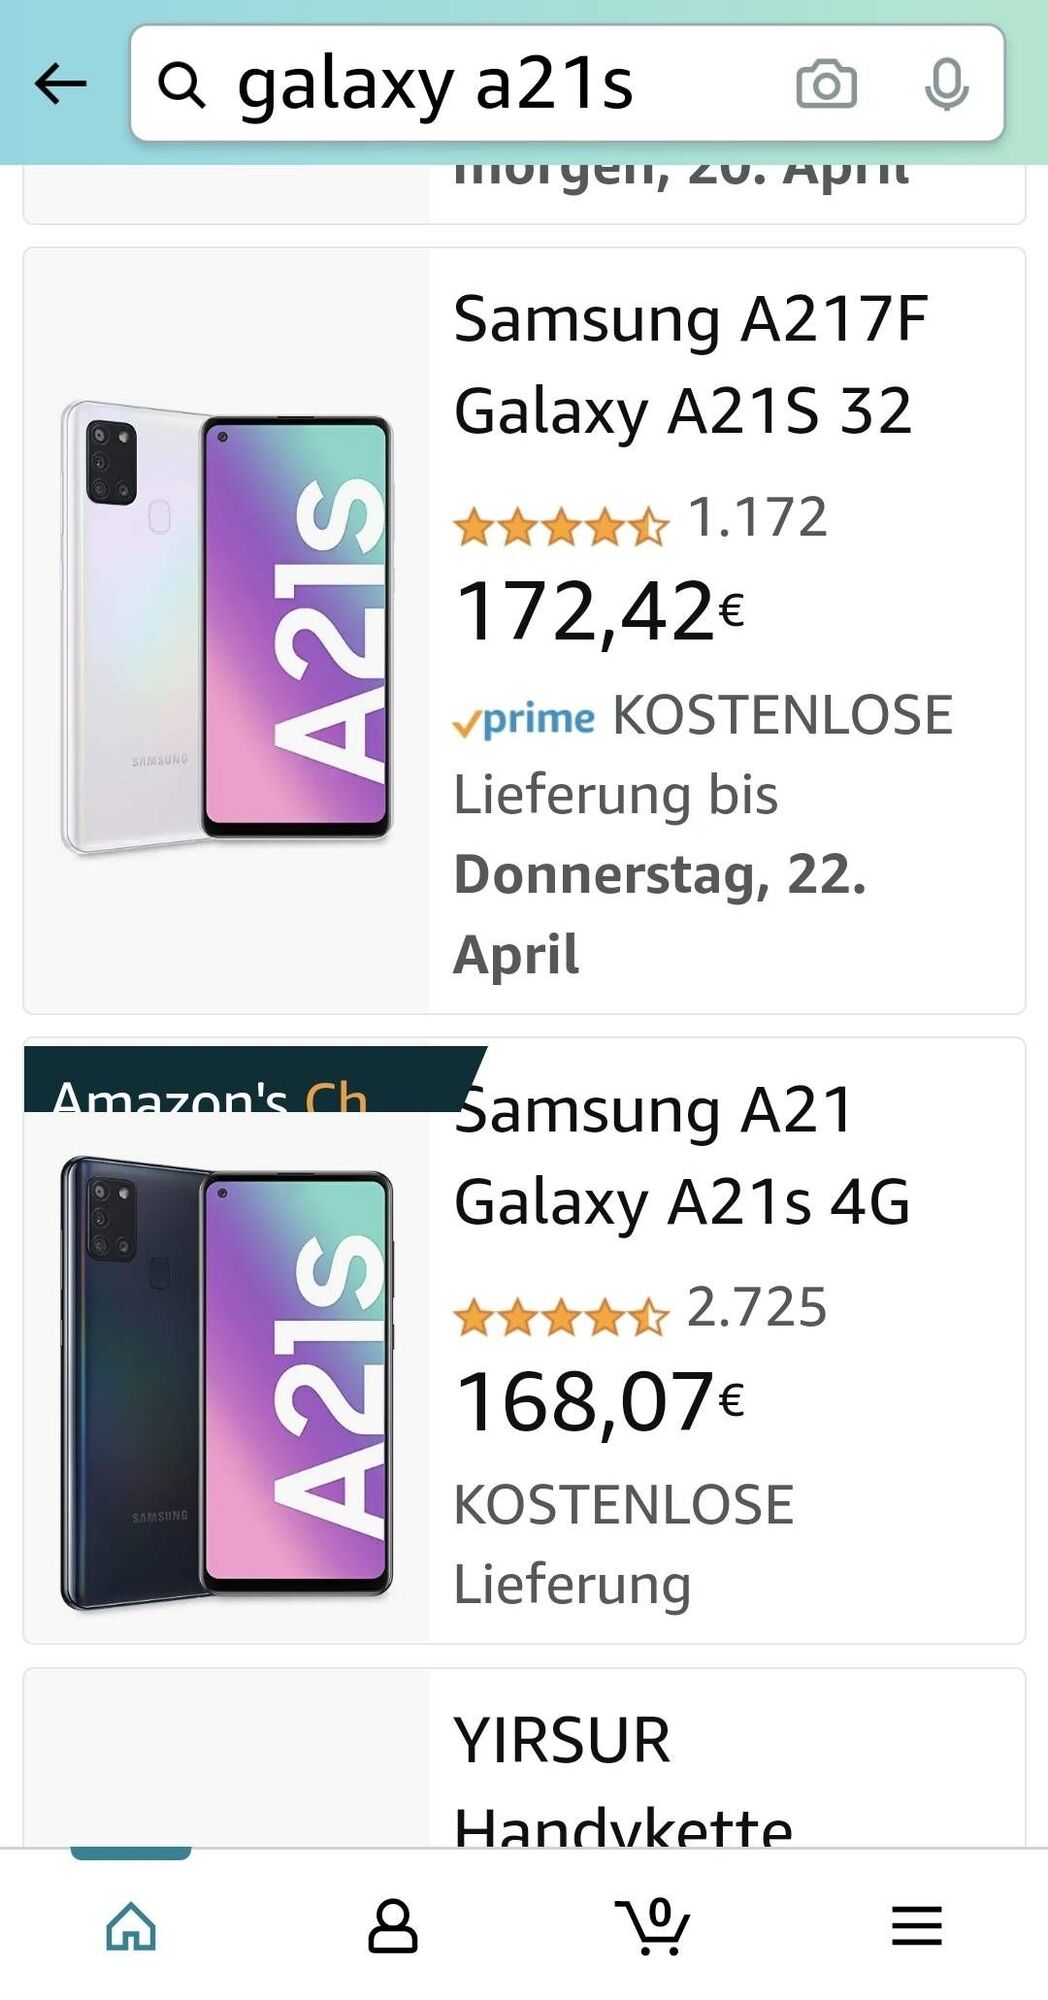1048x2000 pixels.
Task: Tap the search magnifier icon
Action: (182, 84)
